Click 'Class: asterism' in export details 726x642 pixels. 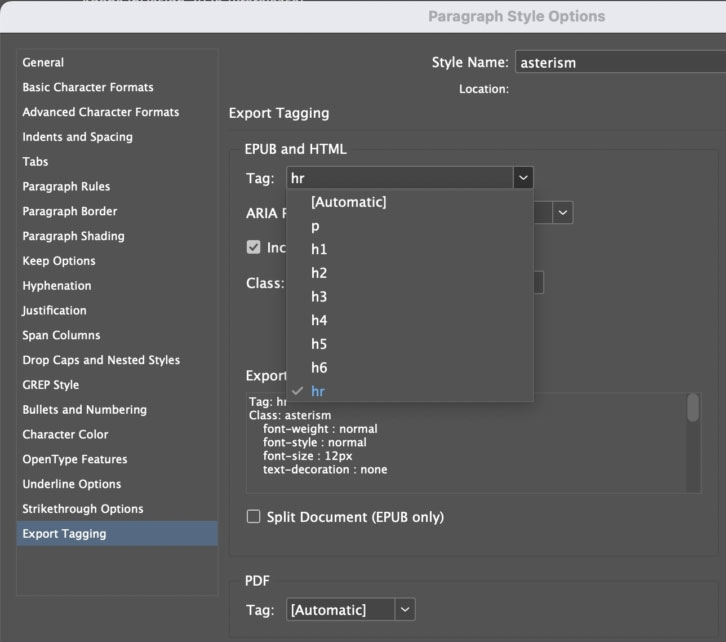coord(290,415)
